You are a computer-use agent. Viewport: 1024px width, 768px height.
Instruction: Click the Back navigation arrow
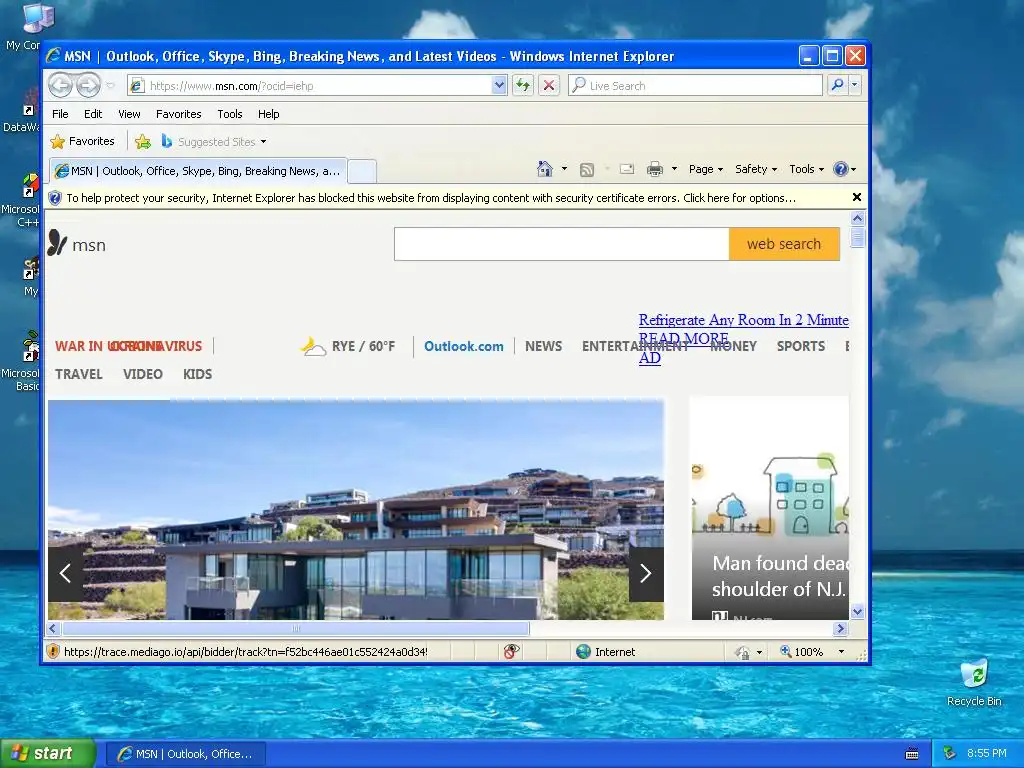61,86
